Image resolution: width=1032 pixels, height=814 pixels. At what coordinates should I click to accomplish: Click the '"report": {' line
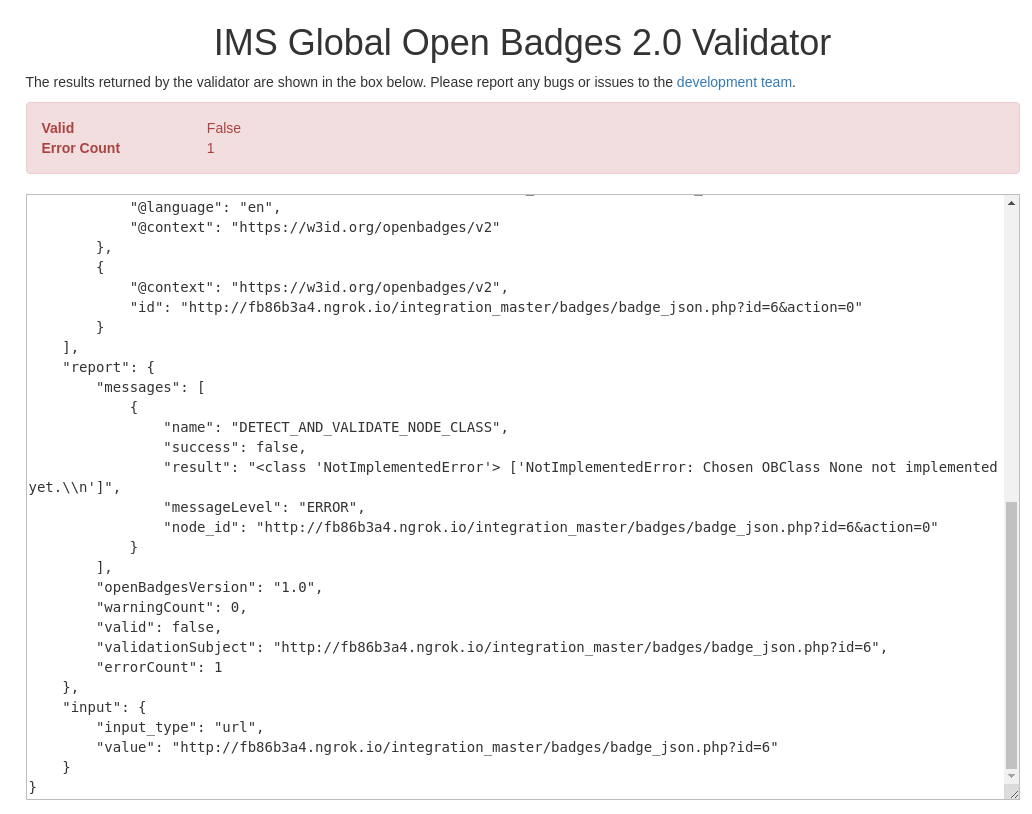click(109, 367)
